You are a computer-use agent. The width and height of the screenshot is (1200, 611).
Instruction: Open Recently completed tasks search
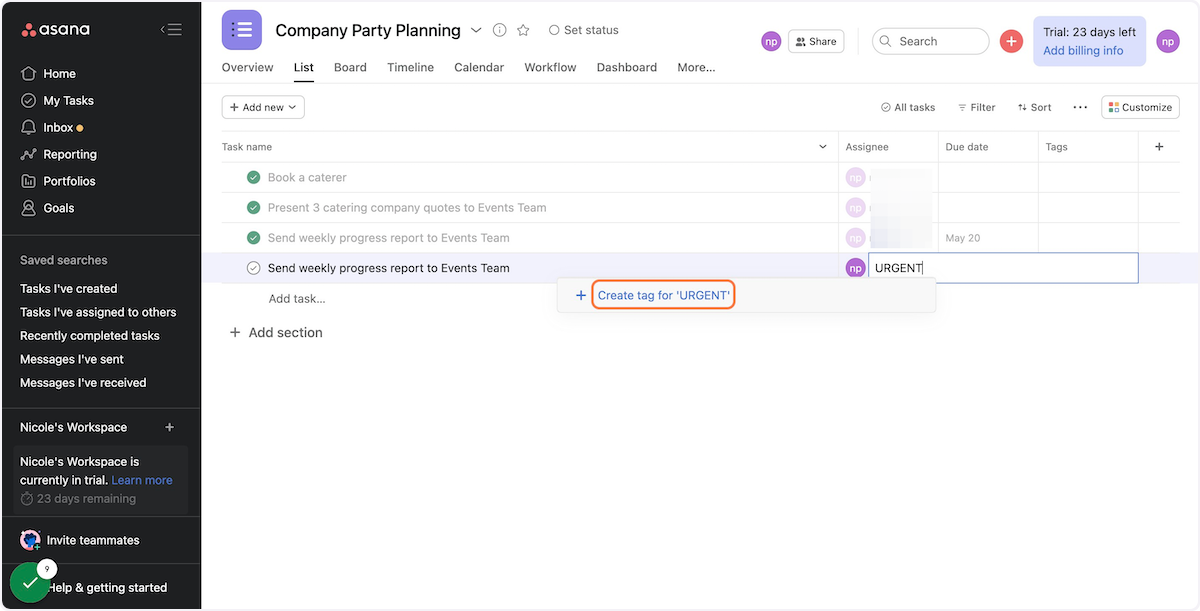(90, 336)
